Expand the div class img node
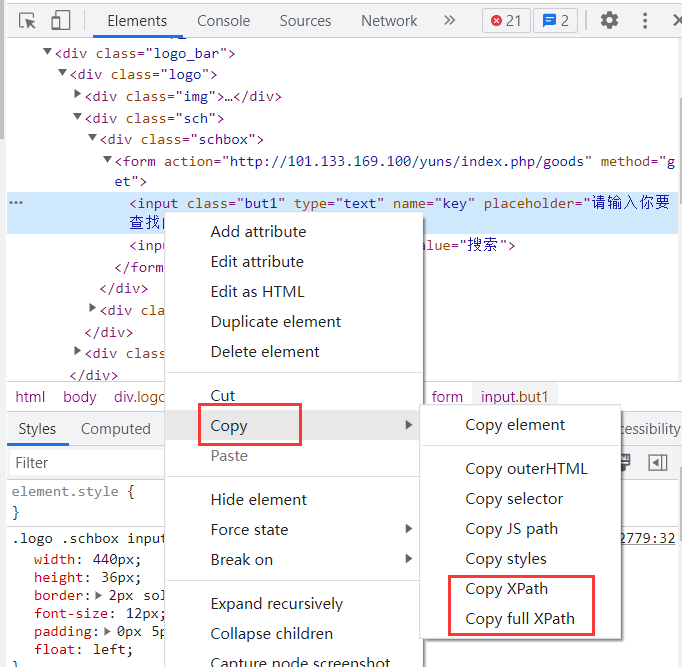The height and width of the screenshot is (667, 682). point(77,93)
